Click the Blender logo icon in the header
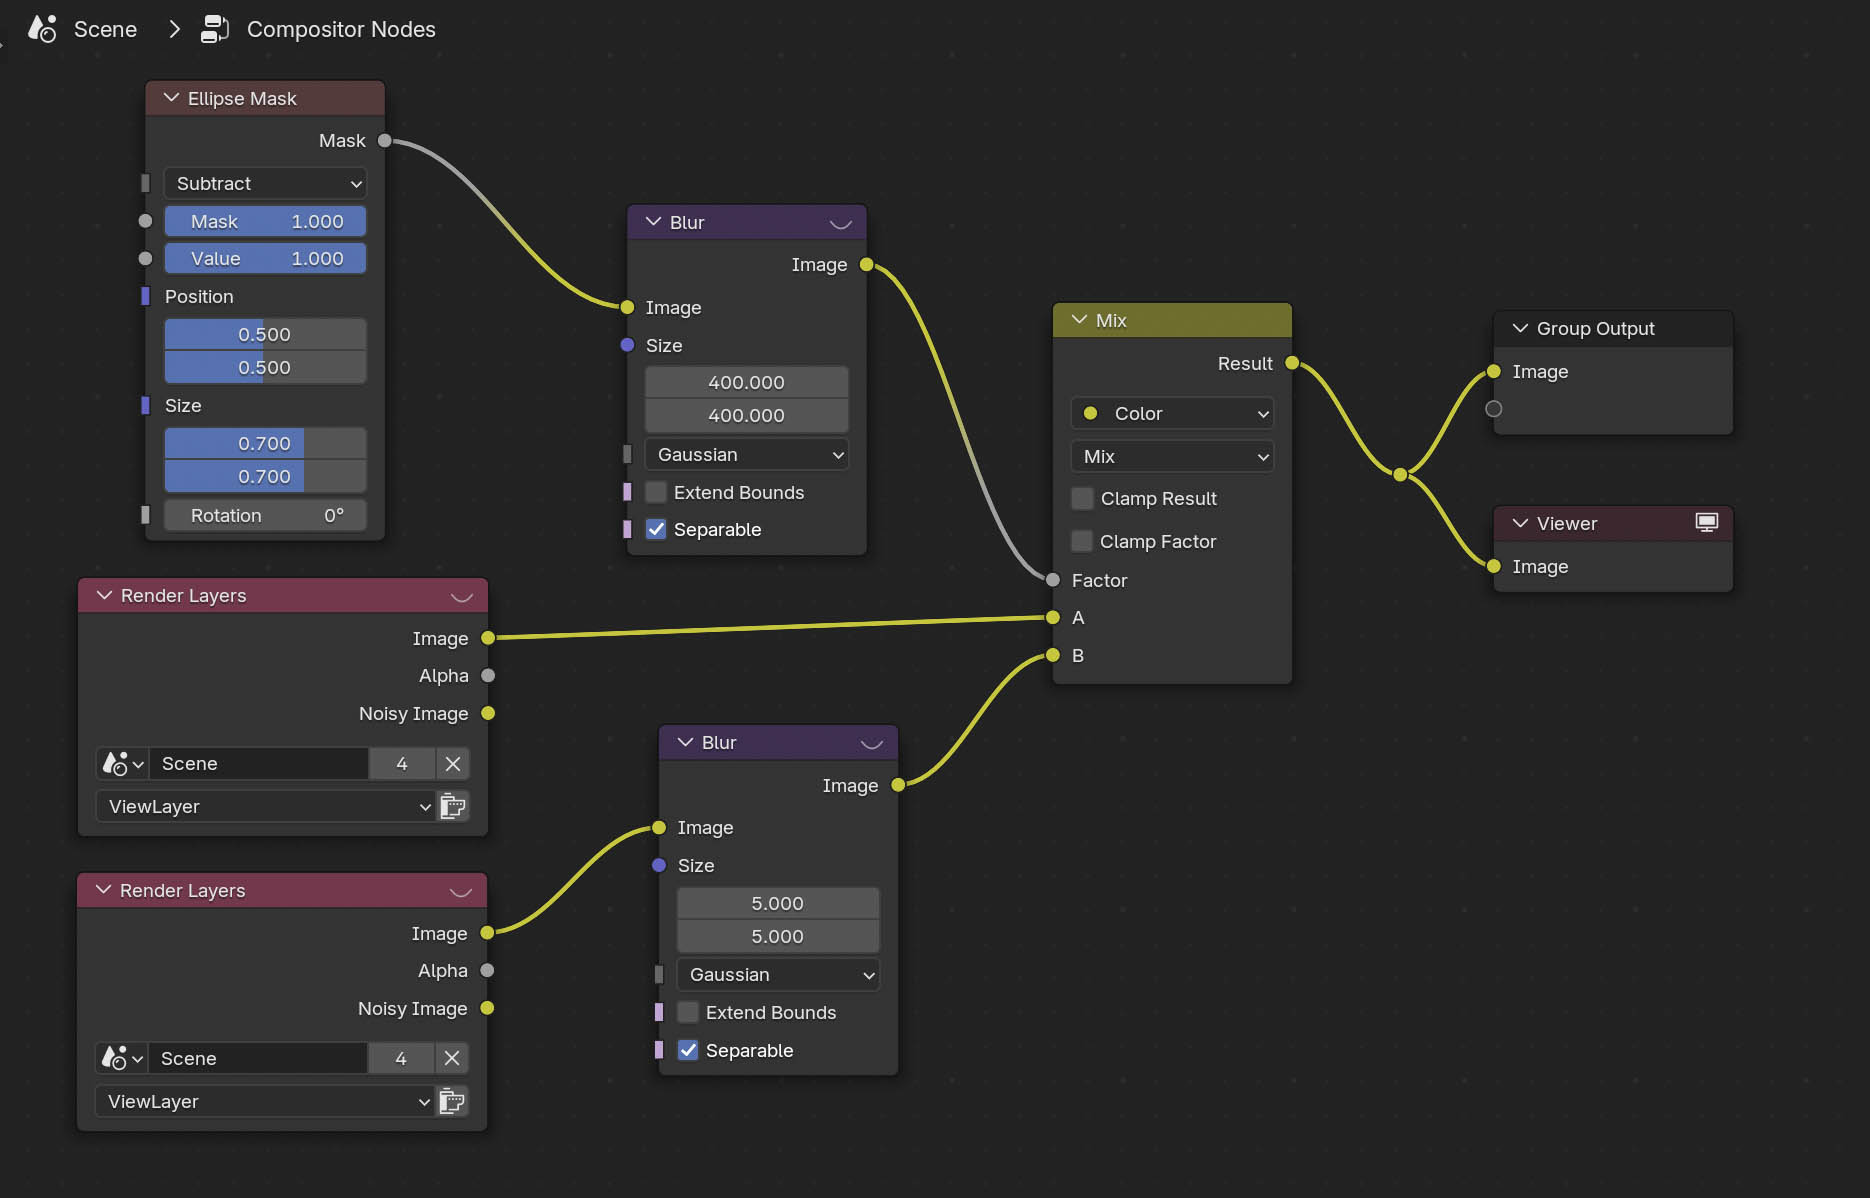The image size is (1870, 1198). [x=41, y=28]
